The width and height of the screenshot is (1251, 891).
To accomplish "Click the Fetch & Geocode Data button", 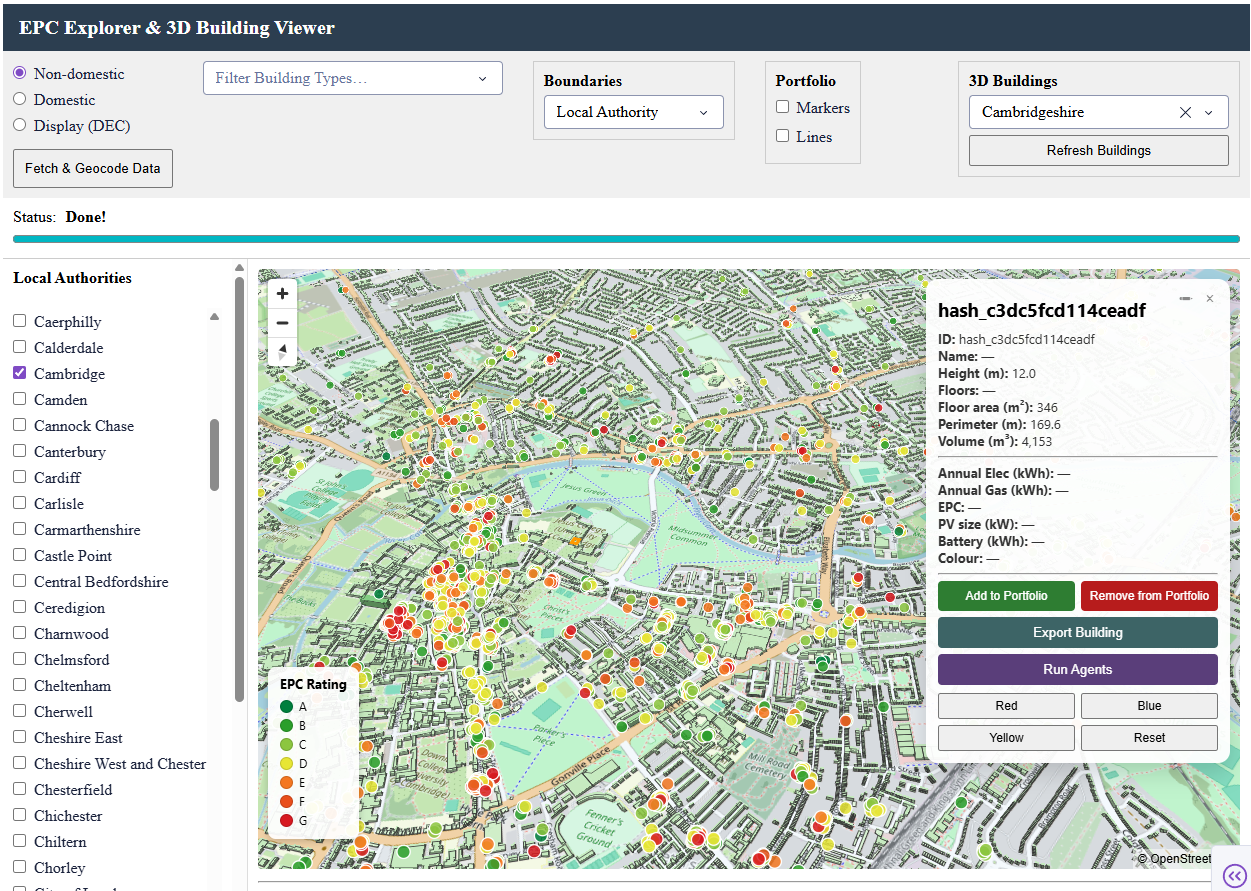I will point(92,168).
